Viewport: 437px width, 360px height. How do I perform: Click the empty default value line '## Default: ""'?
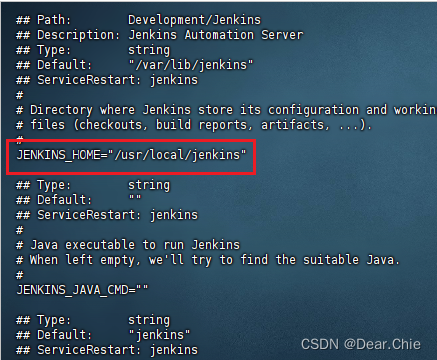79,200
